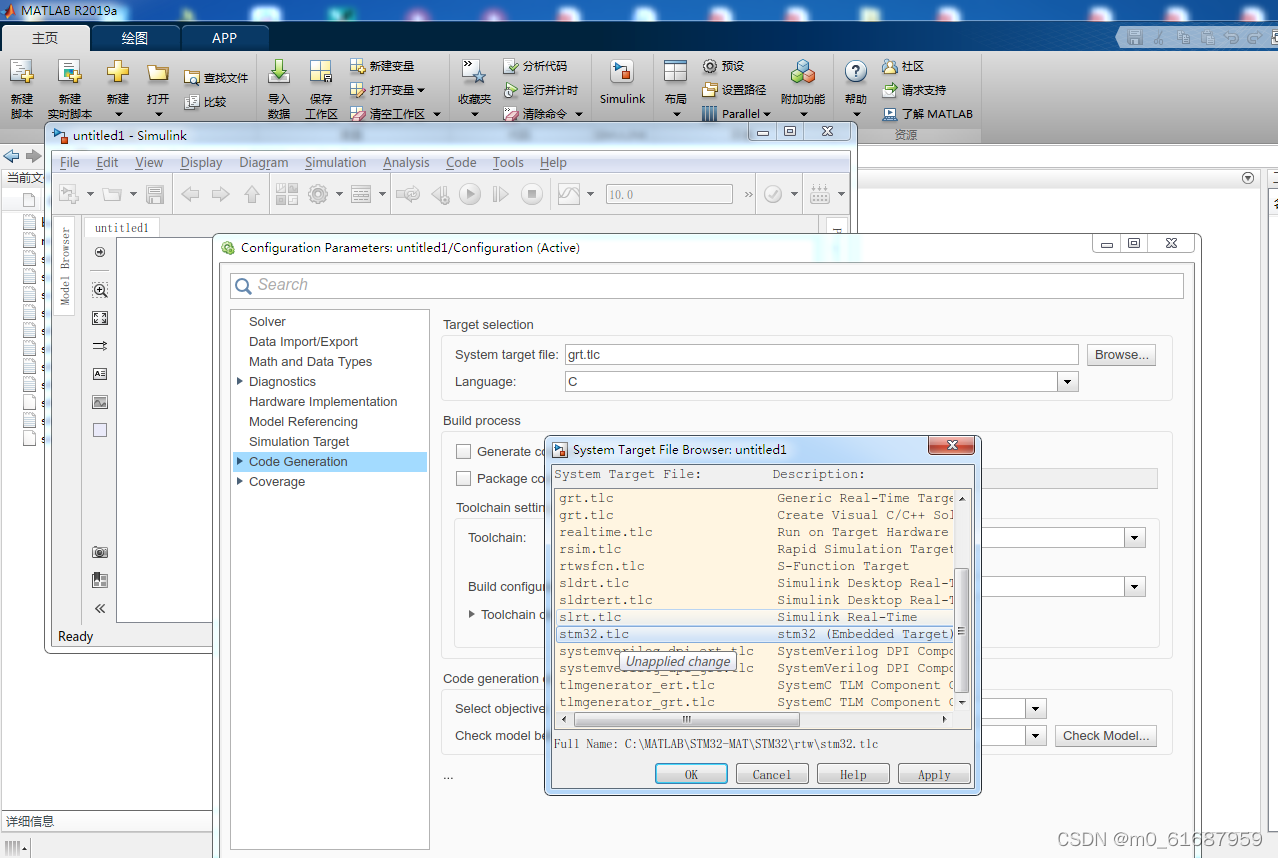Click the Check Model... button

1106,735
